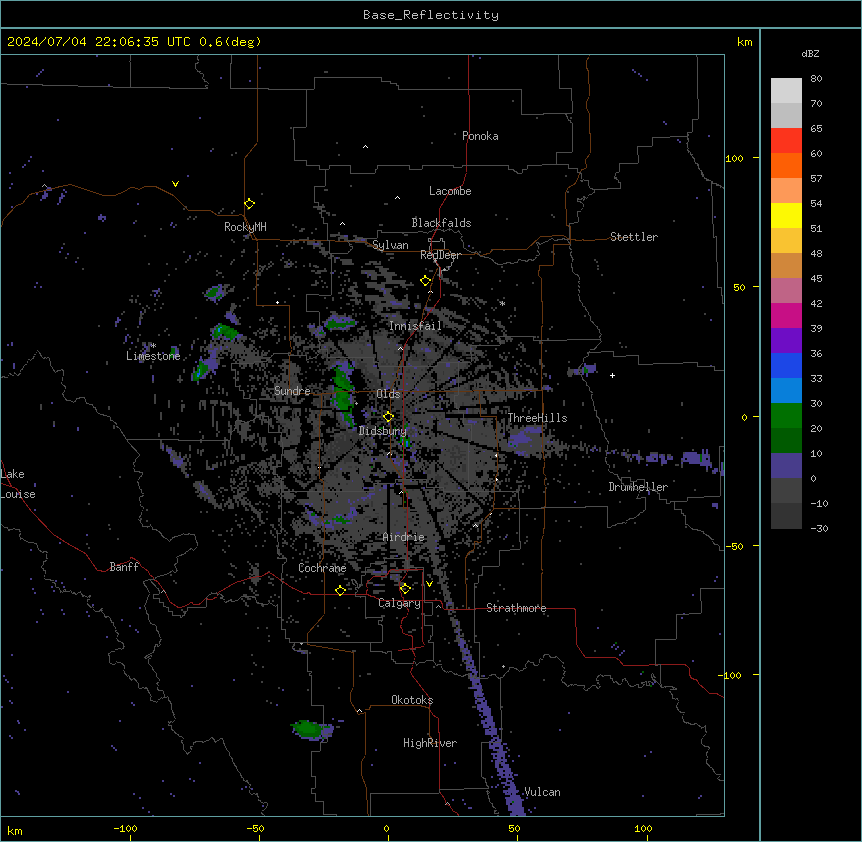The image size is (862, 842).
Task: Click the yellow diamond marker beside Olds
Action: 389,417
